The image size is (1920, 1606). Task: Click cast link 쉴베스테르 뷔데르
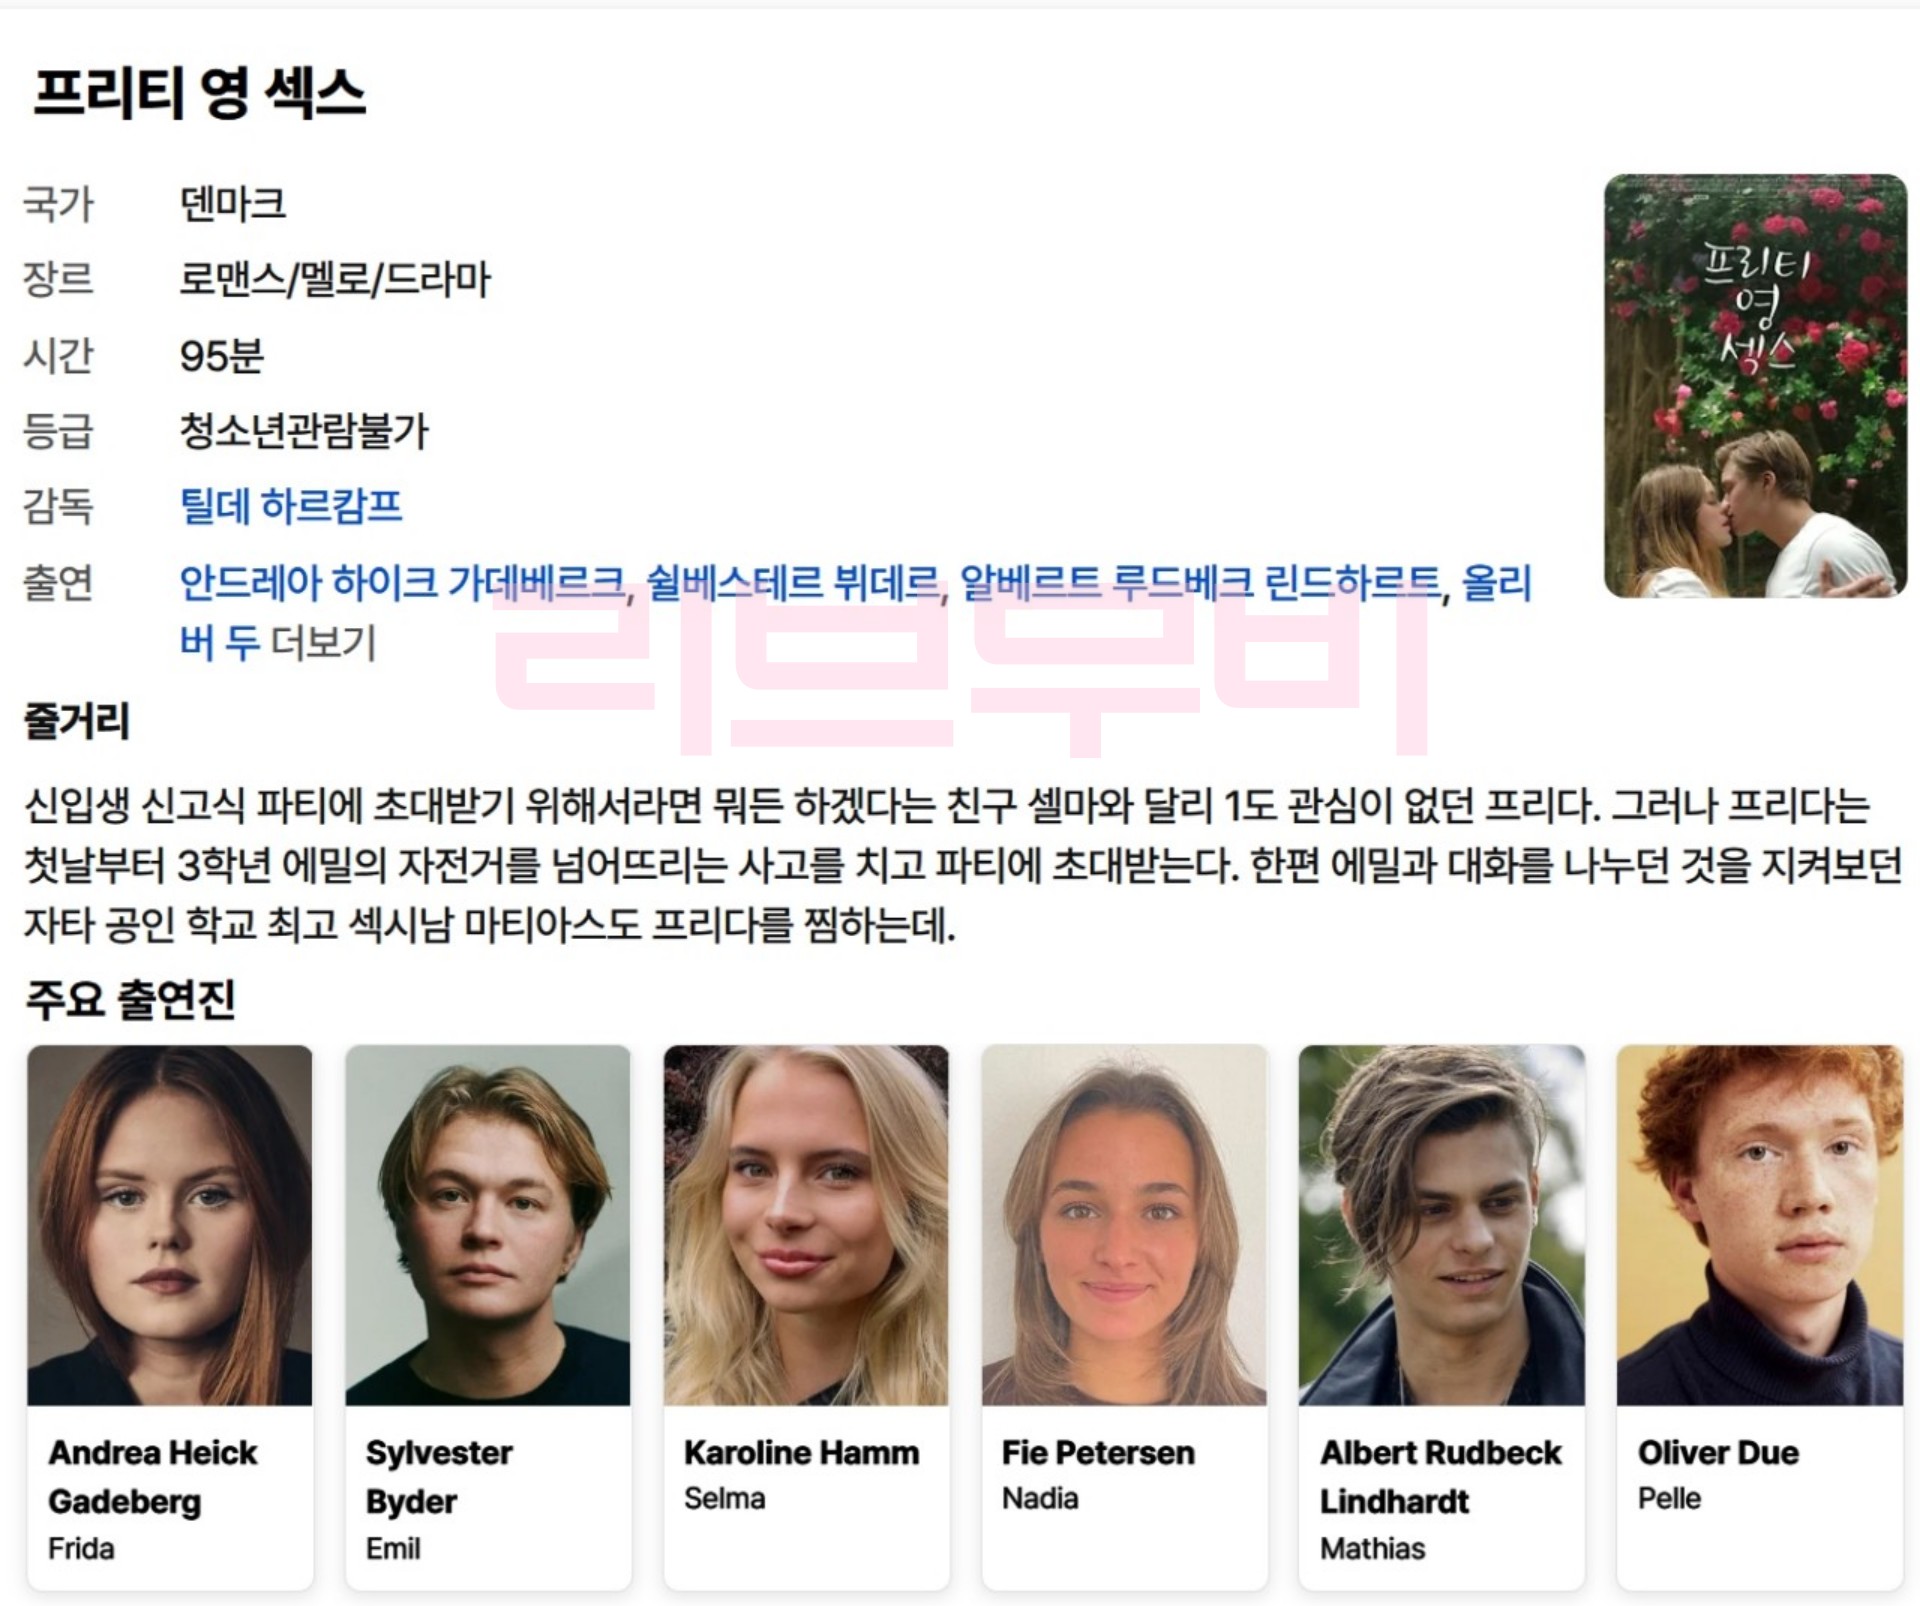(793, 582)
